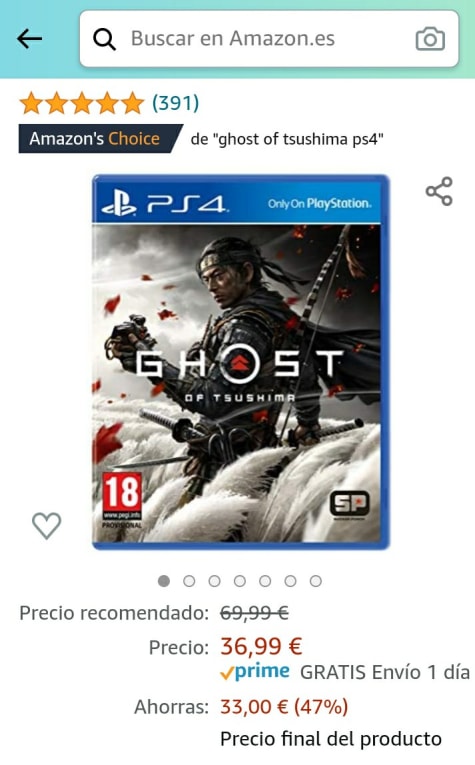Focus the Buscar en Amazon.es field

pos(269,39)
